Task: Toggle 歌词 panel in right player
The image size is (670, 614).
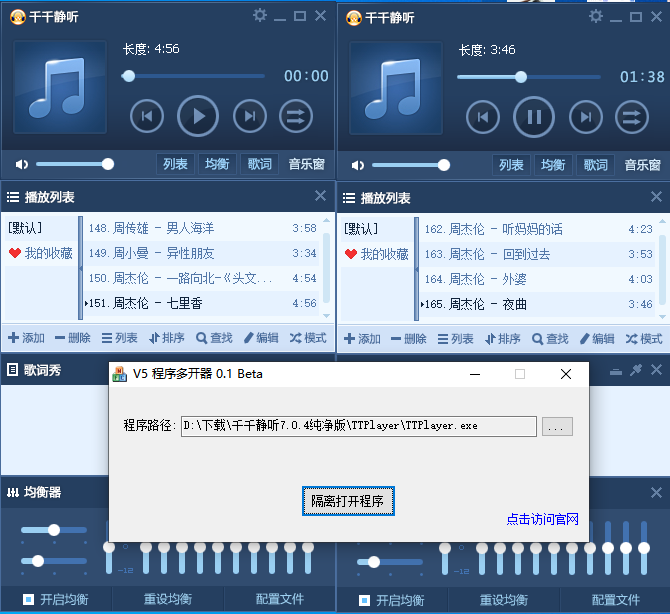Action: point(595,165)
